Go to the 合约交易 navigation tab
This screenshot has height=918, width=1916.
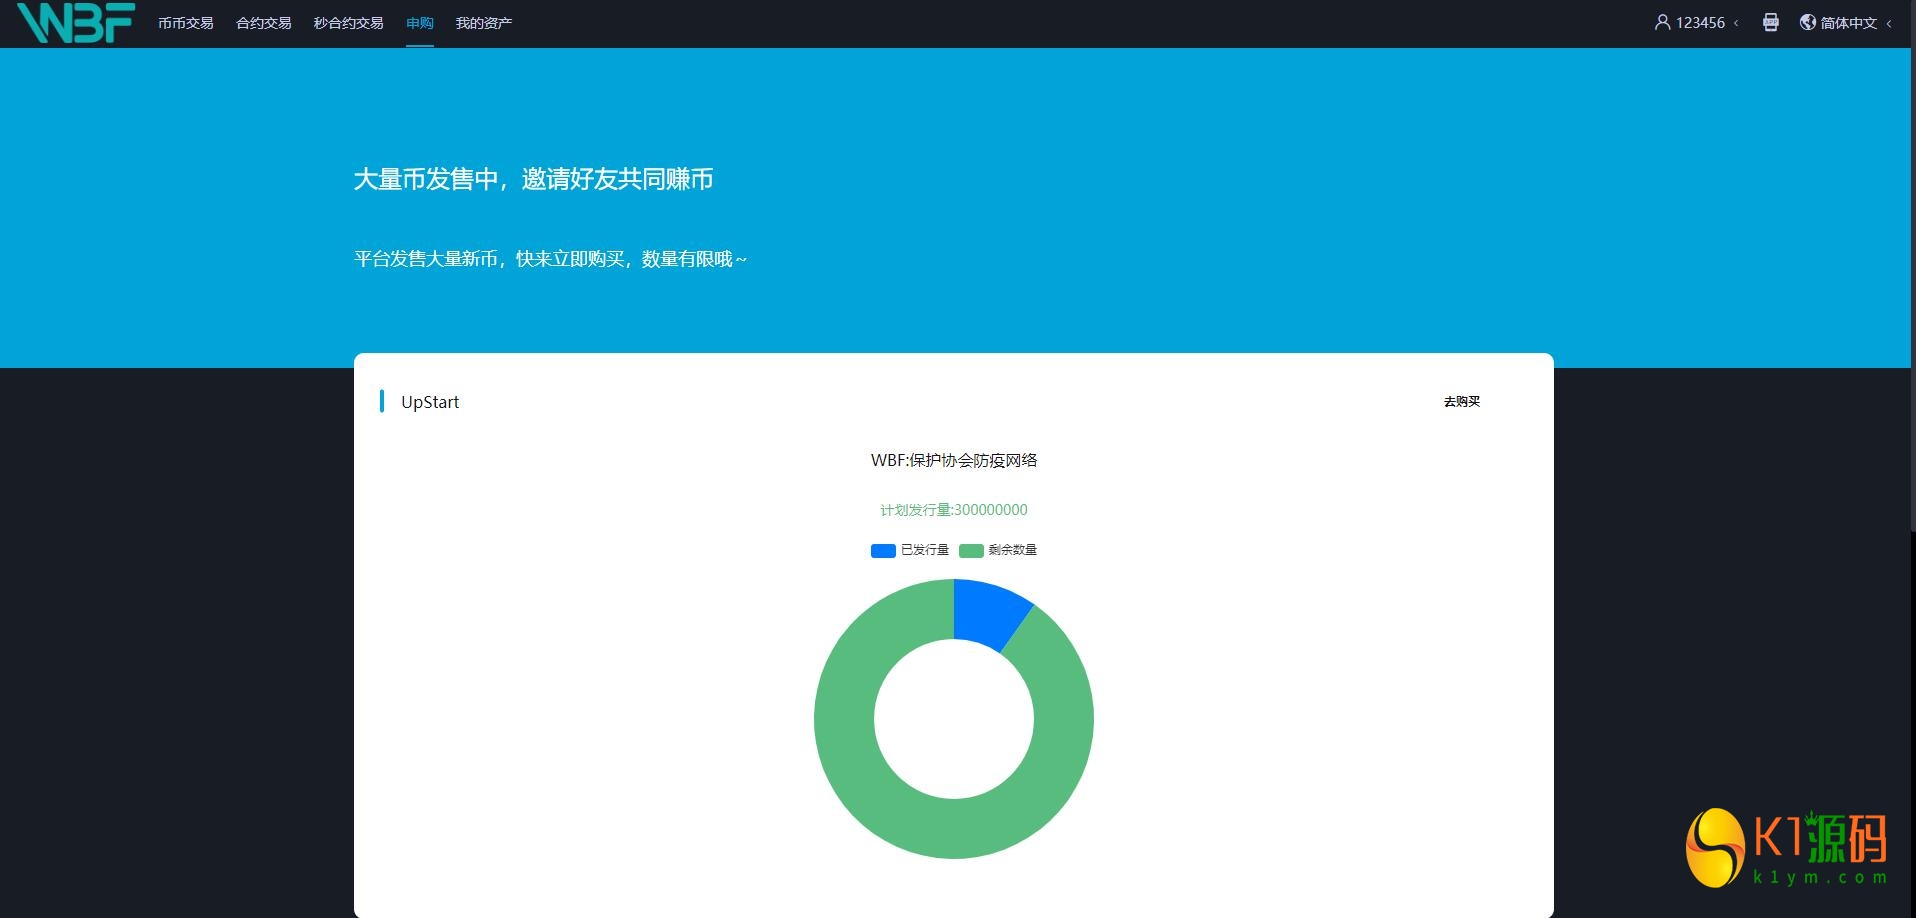pyautogui.click(x=264, y=23)
